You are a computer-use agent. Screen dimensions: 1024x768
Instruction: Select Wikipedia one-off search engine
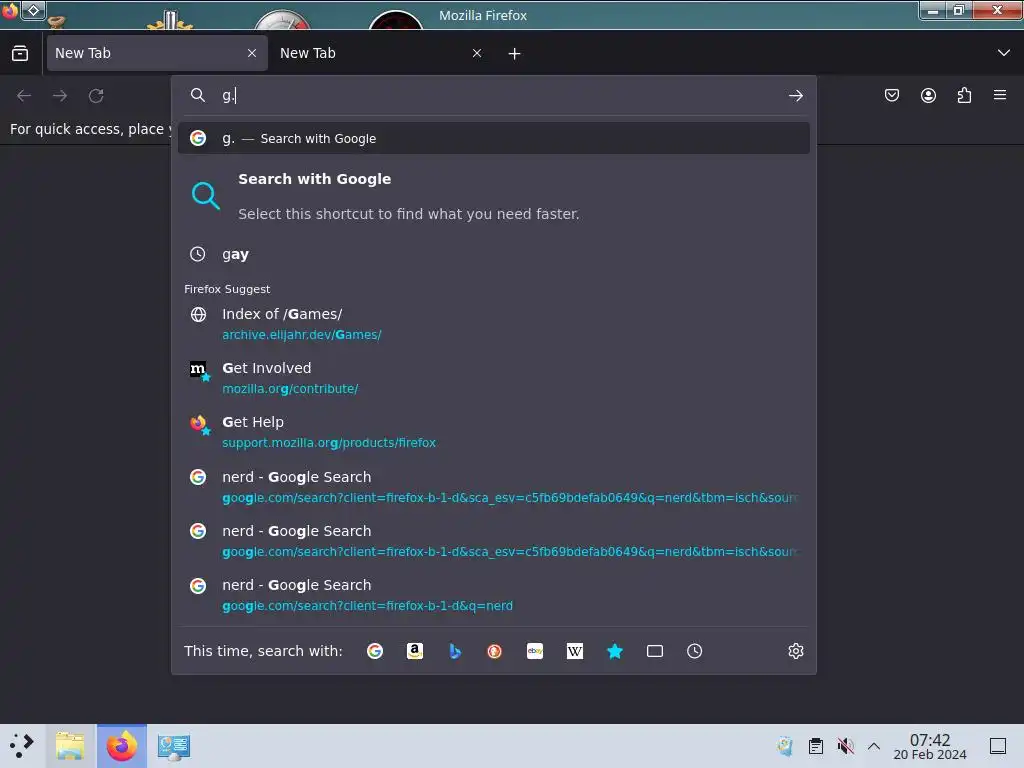click(x=575, y=651)
